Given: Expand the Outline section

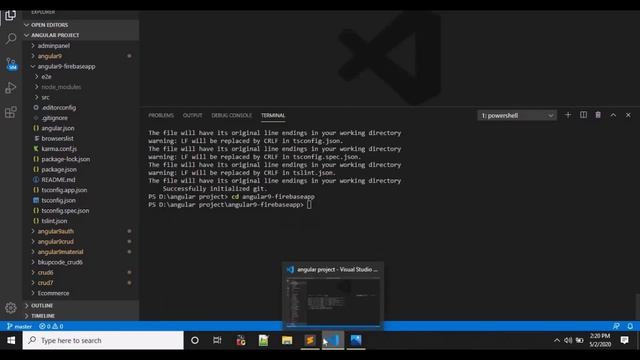Looking at the screenshot, I should point(81,305).
